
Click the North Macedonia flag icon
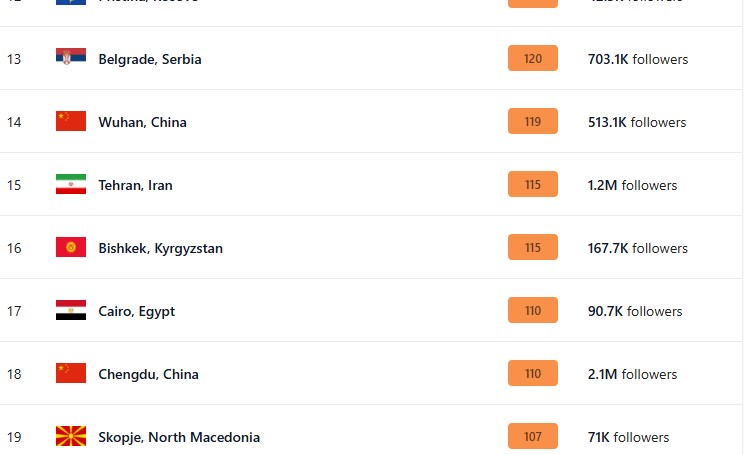coord(71,436)
